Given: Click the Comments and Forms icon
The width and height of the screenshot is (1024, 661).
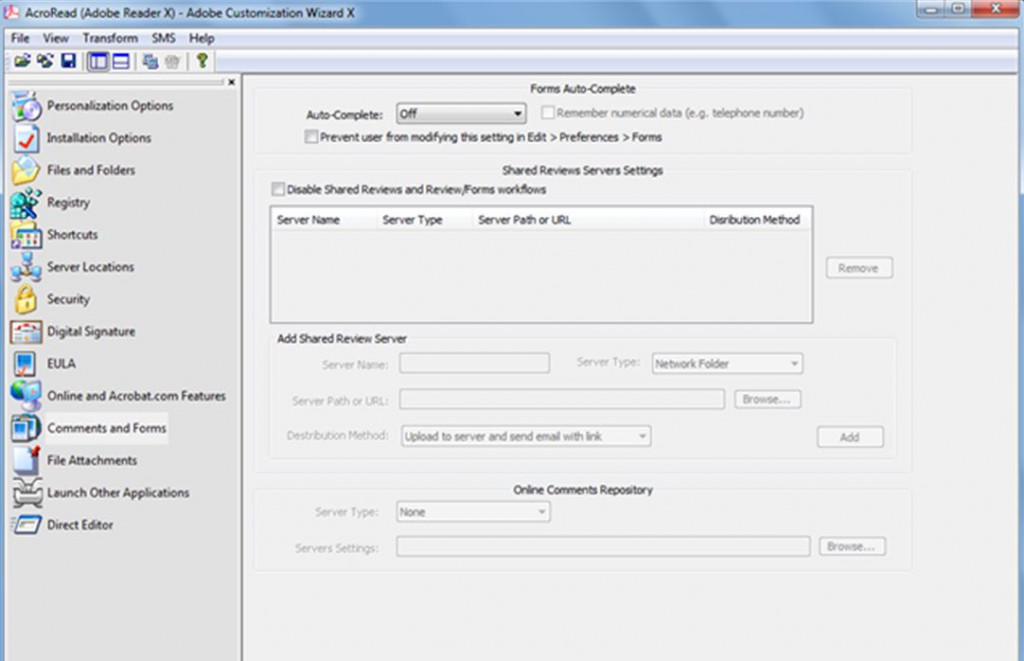Looking at the screenshot, I should [26, 428].
